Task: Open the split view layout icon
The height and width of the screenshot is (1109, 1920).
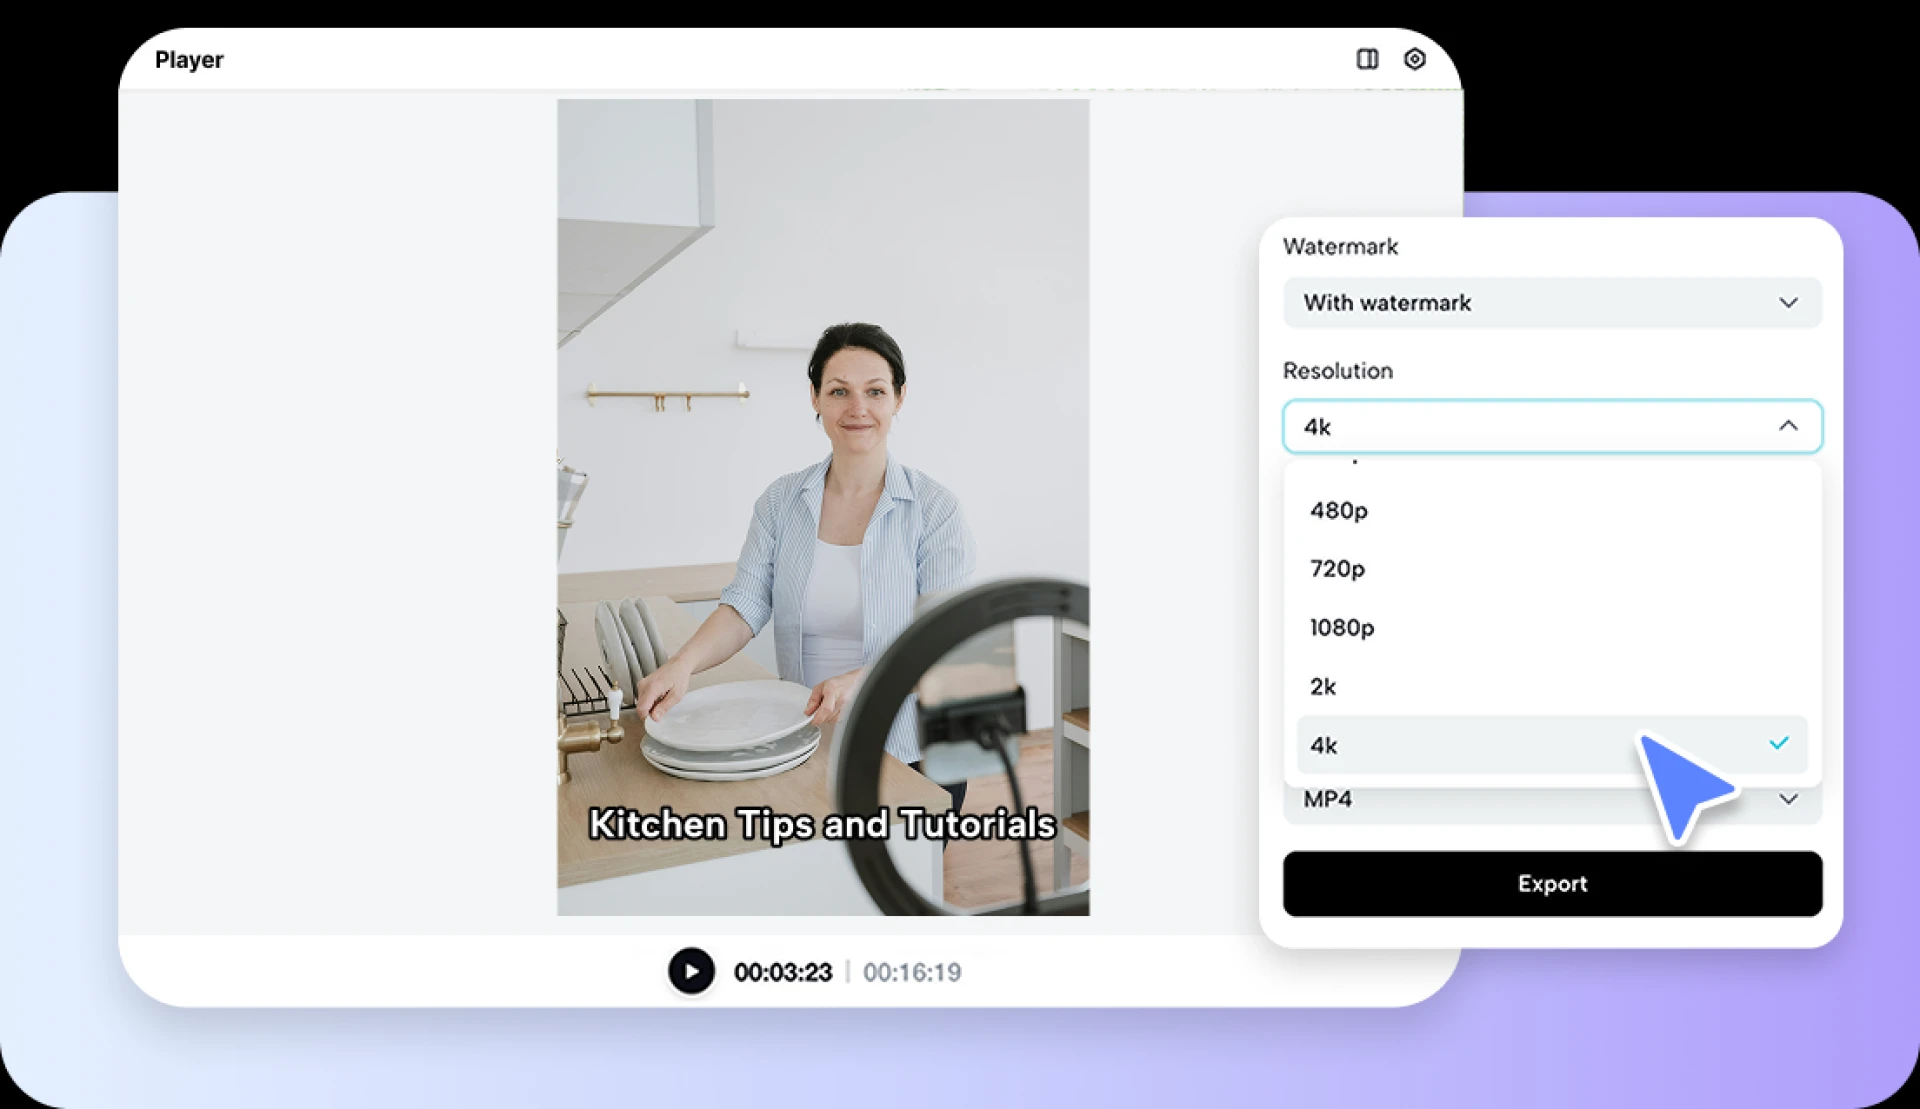Action: (1367, 59)
